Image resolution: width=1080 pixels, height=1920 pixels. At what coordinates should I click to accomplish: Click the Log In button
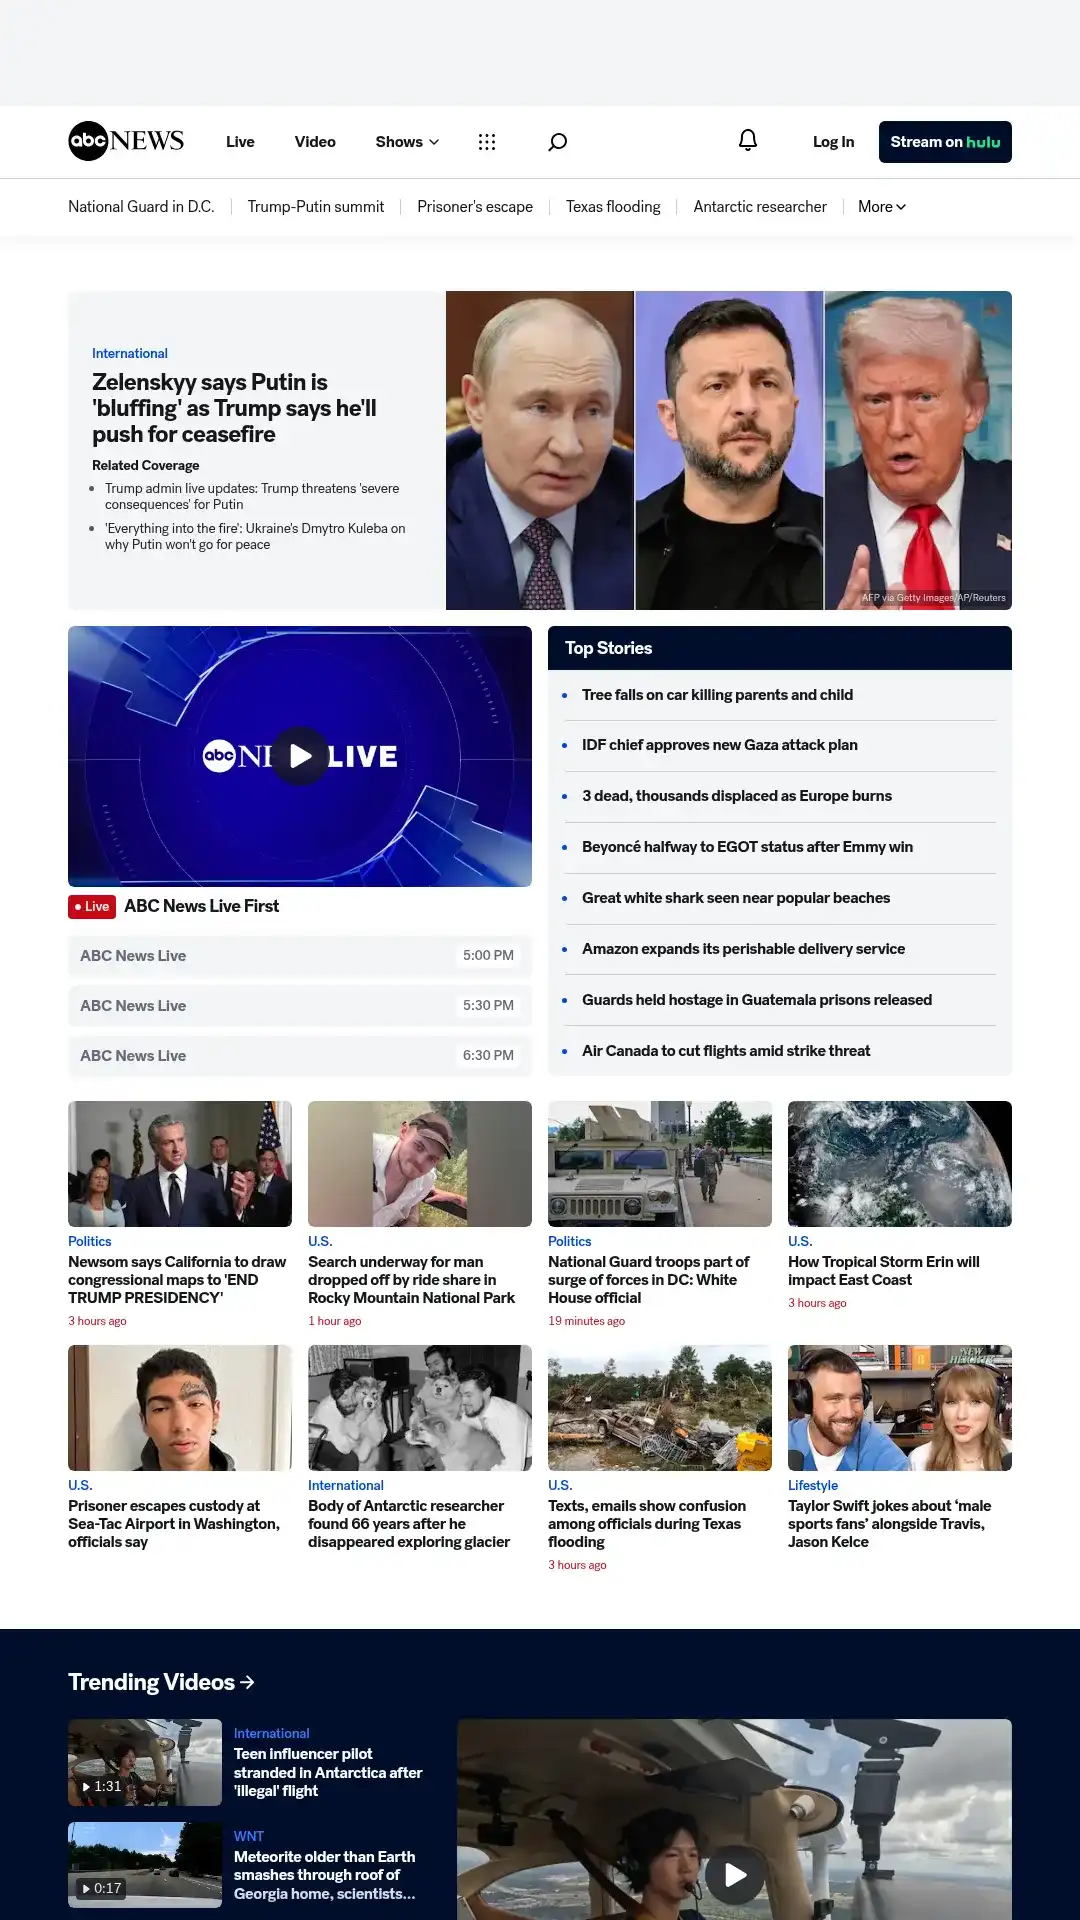click(x=833, y=142)
